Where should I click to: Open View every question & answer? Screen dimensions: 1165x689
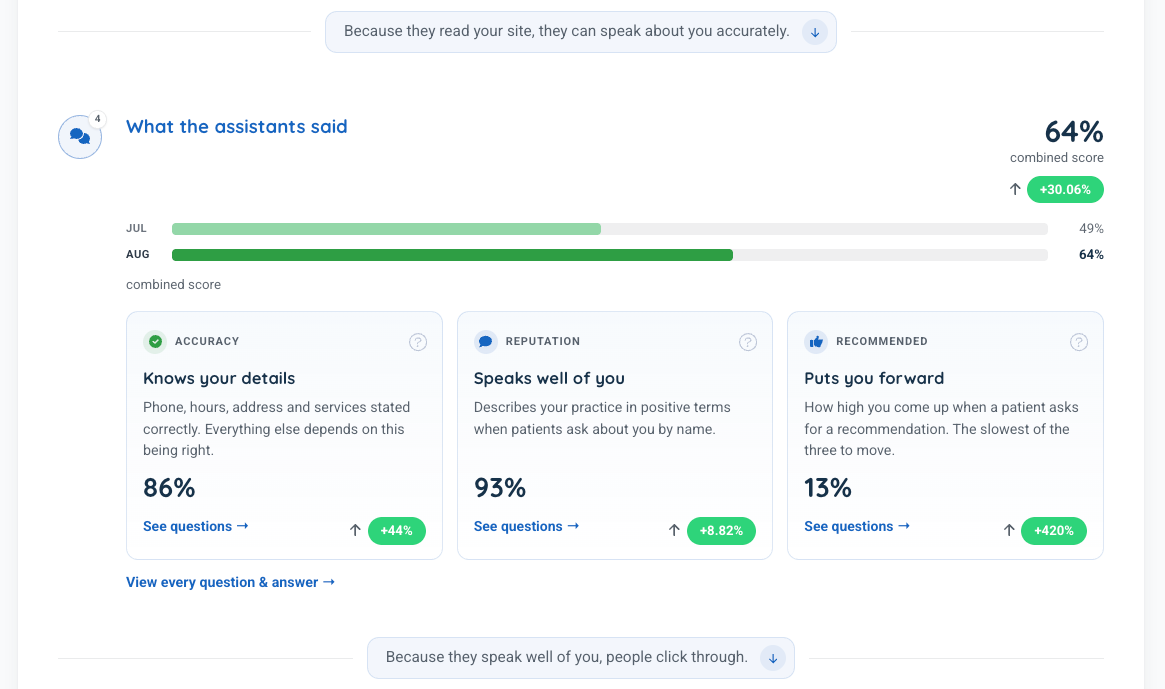tap(230, 582)
